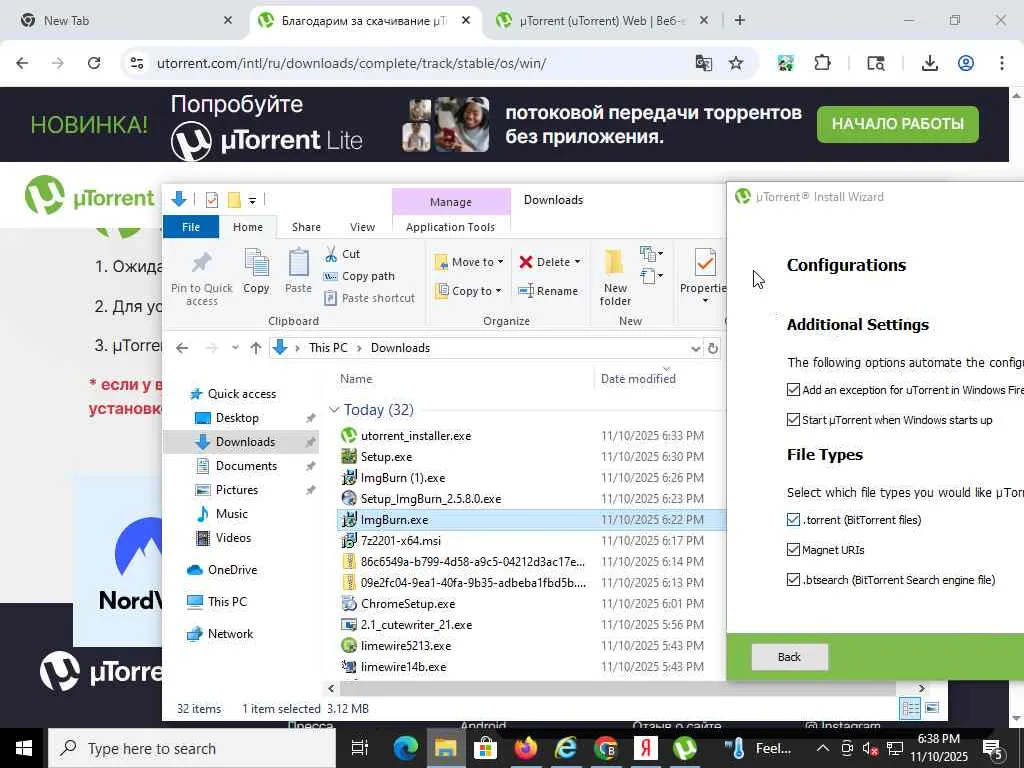Image resolution: width=1024 pixels, height=768 pixels.
Task: Open uTorrent taskbar icon
Action: pyautogui.click(x=685, y=748)
